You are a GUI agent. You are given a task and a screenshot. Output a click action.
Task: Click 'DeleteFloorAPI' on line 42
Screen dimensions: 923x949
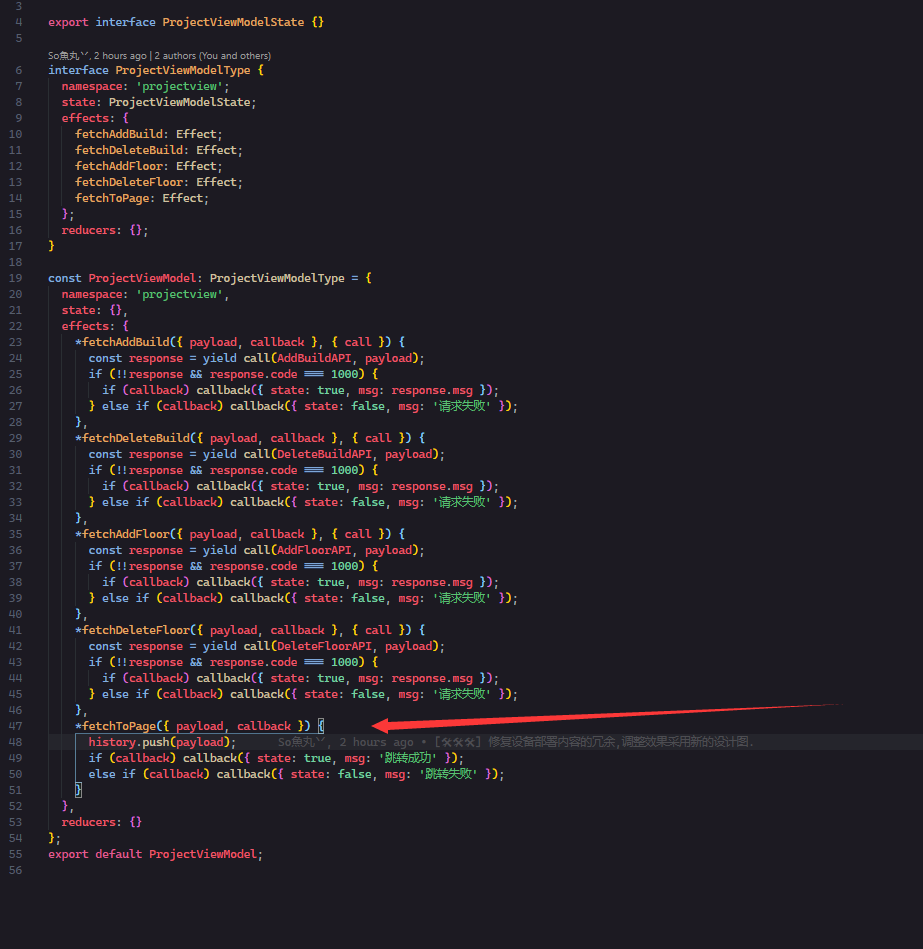[324, 646]
